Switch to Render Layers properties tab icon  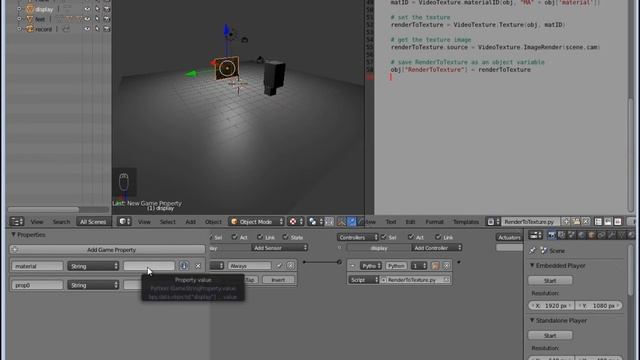[x=562, y=235]
